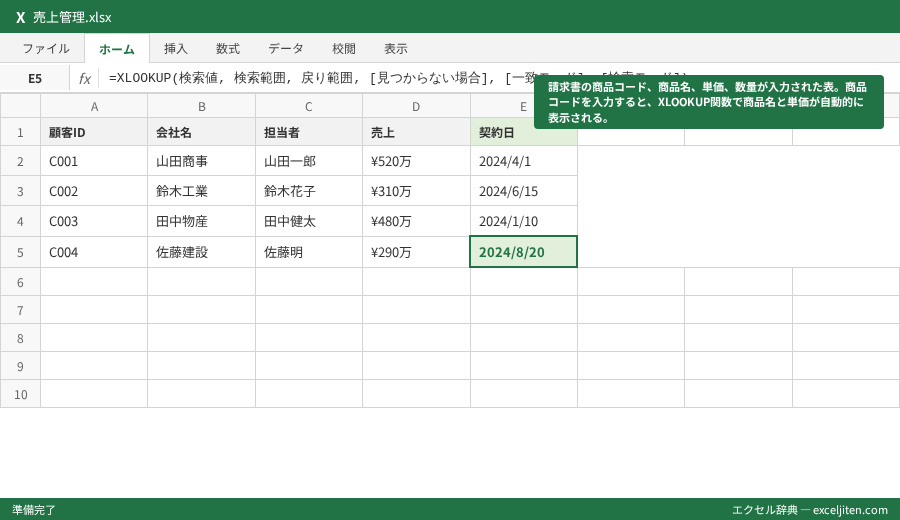Click the Excel X logo in title bar
The image size is (900, 520).
[21, 17]
